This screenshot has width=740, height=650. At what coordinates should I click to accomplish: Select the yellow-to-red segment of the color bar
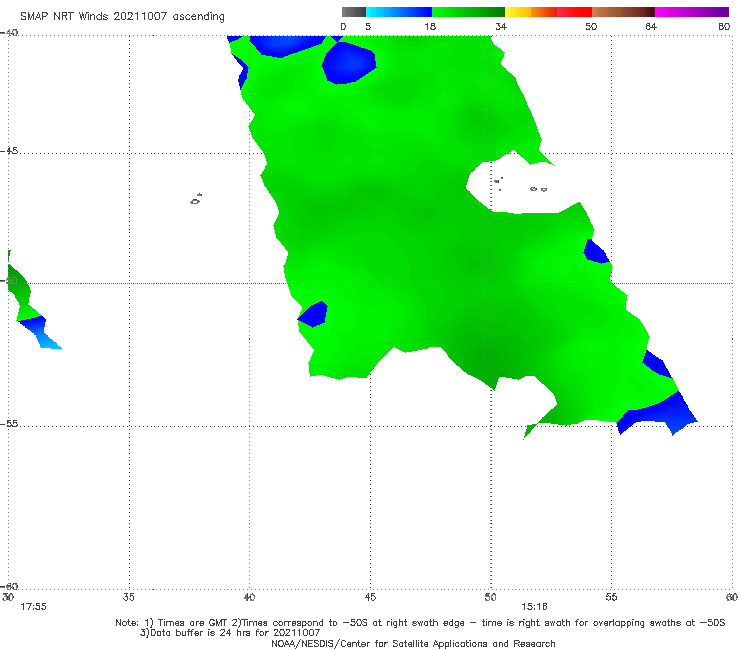point(548,12)
